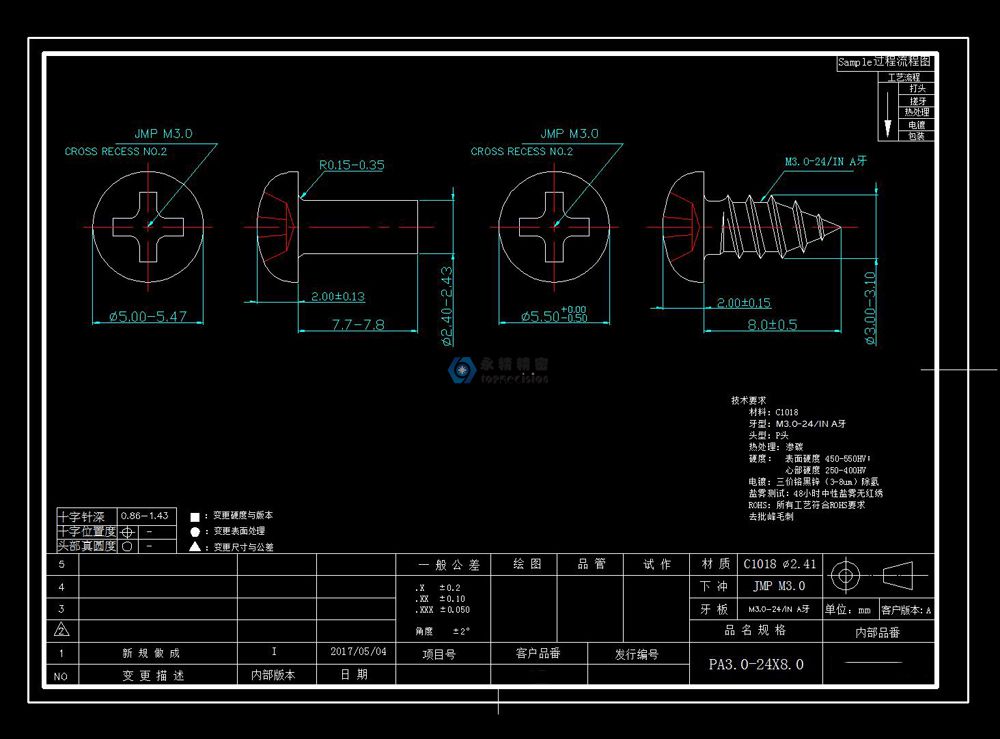This screenshot has height=739, width=1000.
Task: Click the process flow downward arrow
Action: click(886, 112)
